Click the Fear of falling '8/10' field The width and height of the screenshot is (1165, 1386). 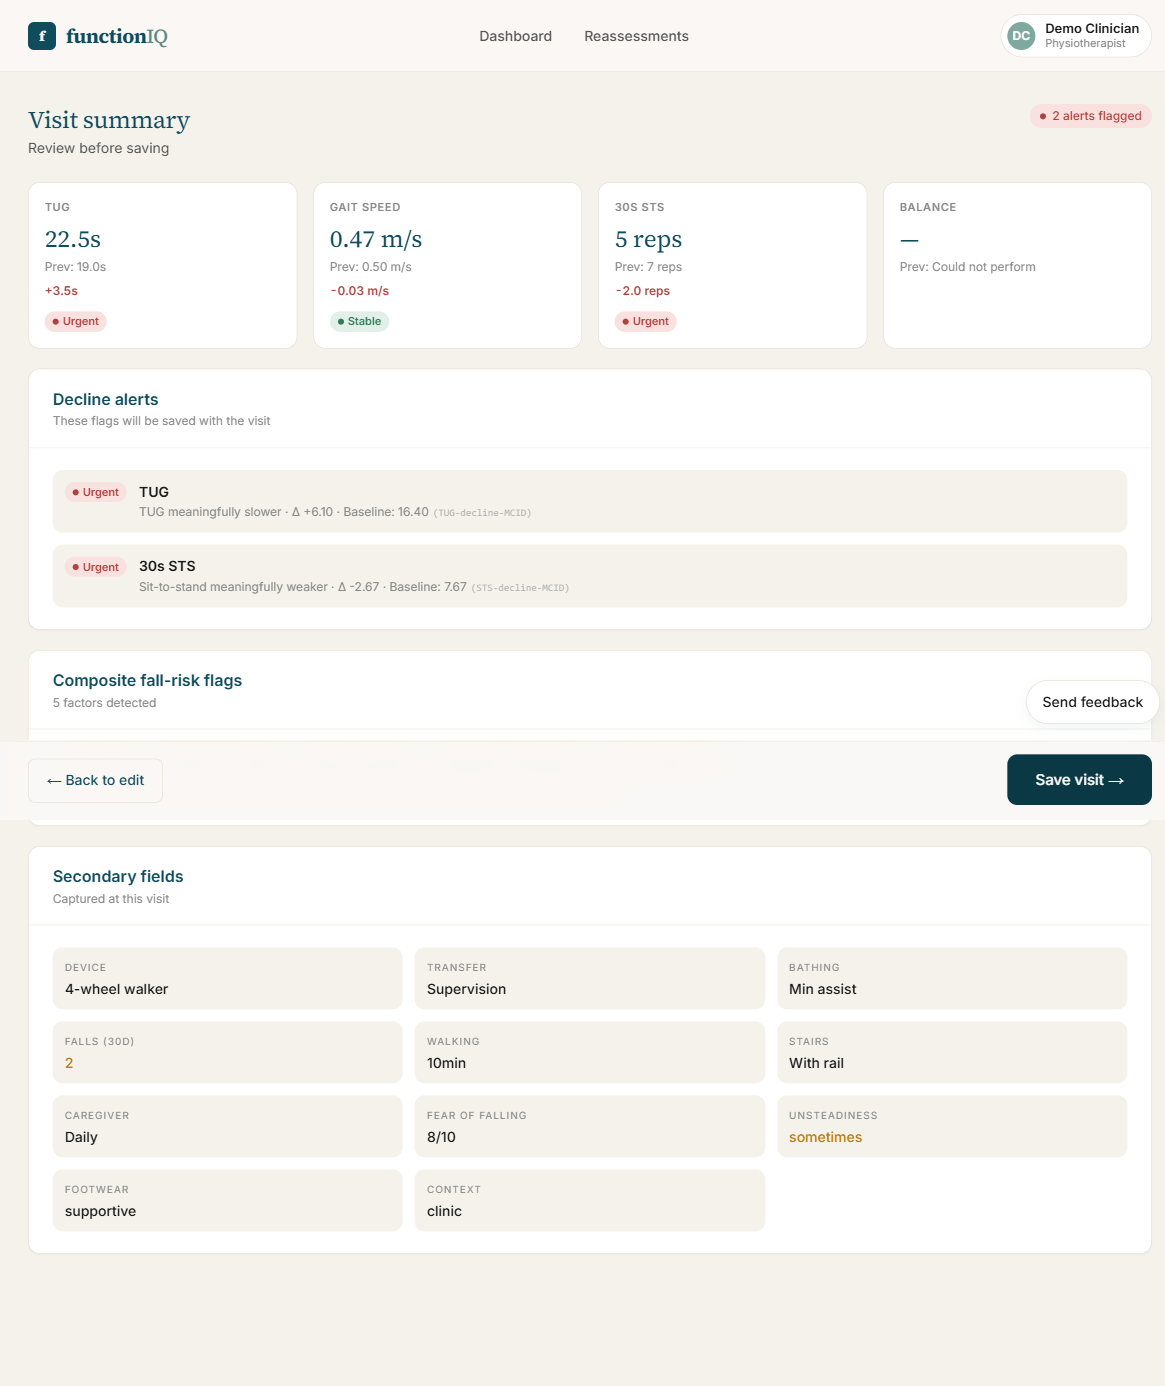(589, 1126)
